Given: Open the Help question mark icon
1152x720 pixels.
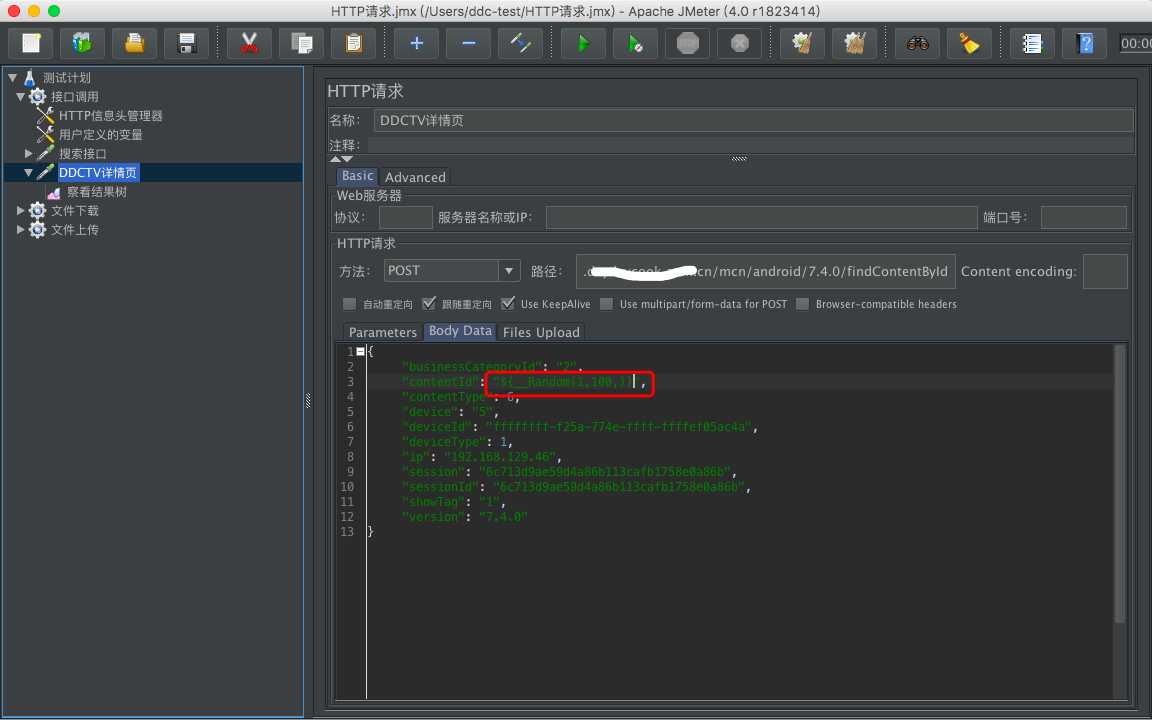Looking at the screenshot, I should (x=1084, y=43).
